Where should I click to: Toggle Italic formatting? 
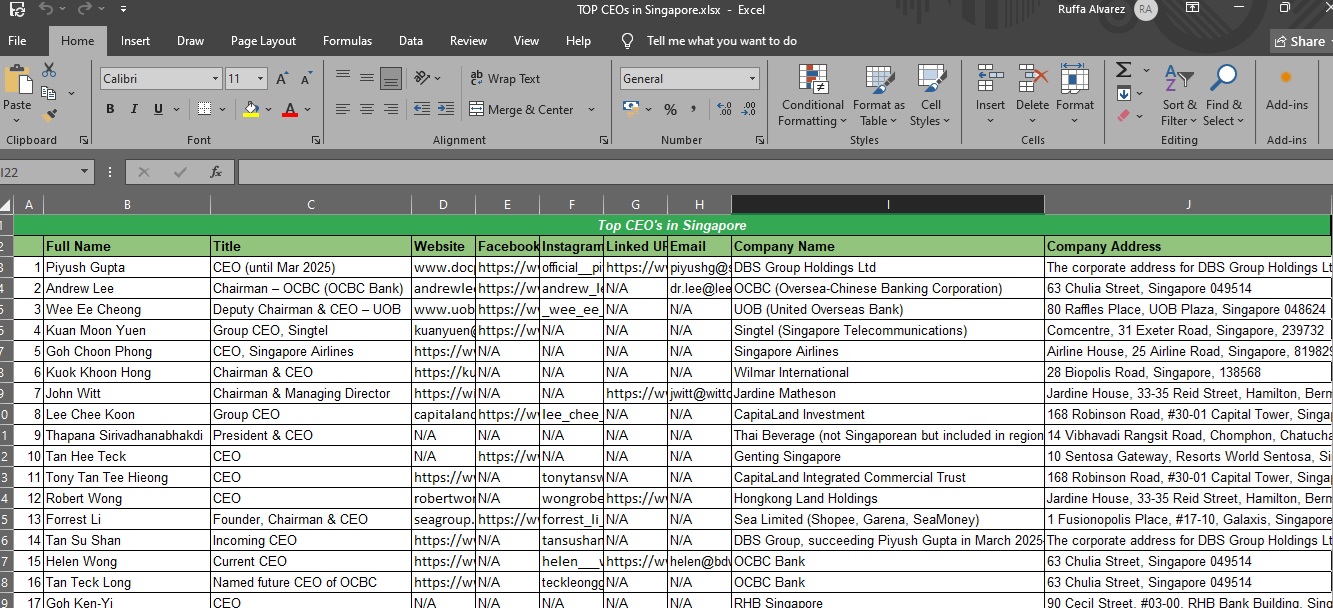[x=134, y=109]
